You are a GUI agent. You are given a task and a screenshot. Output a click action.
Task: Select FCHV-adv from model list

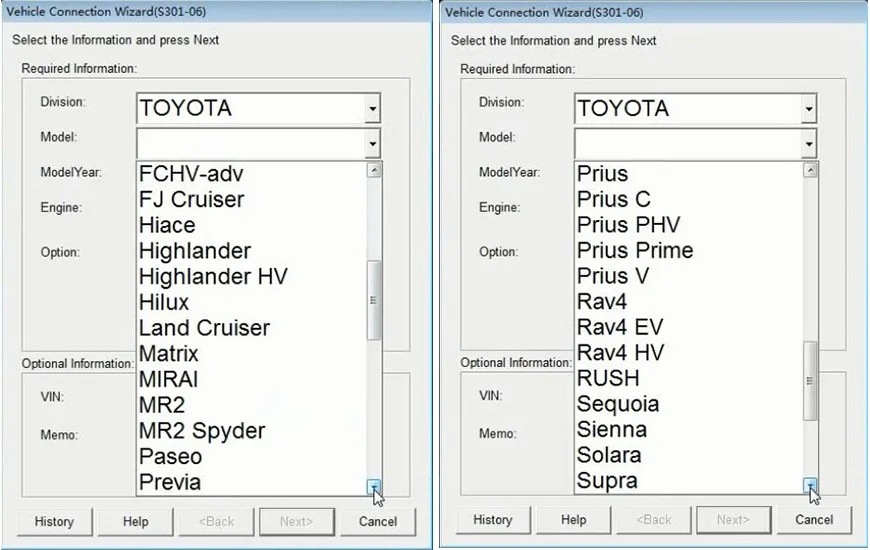pos(251,174)
